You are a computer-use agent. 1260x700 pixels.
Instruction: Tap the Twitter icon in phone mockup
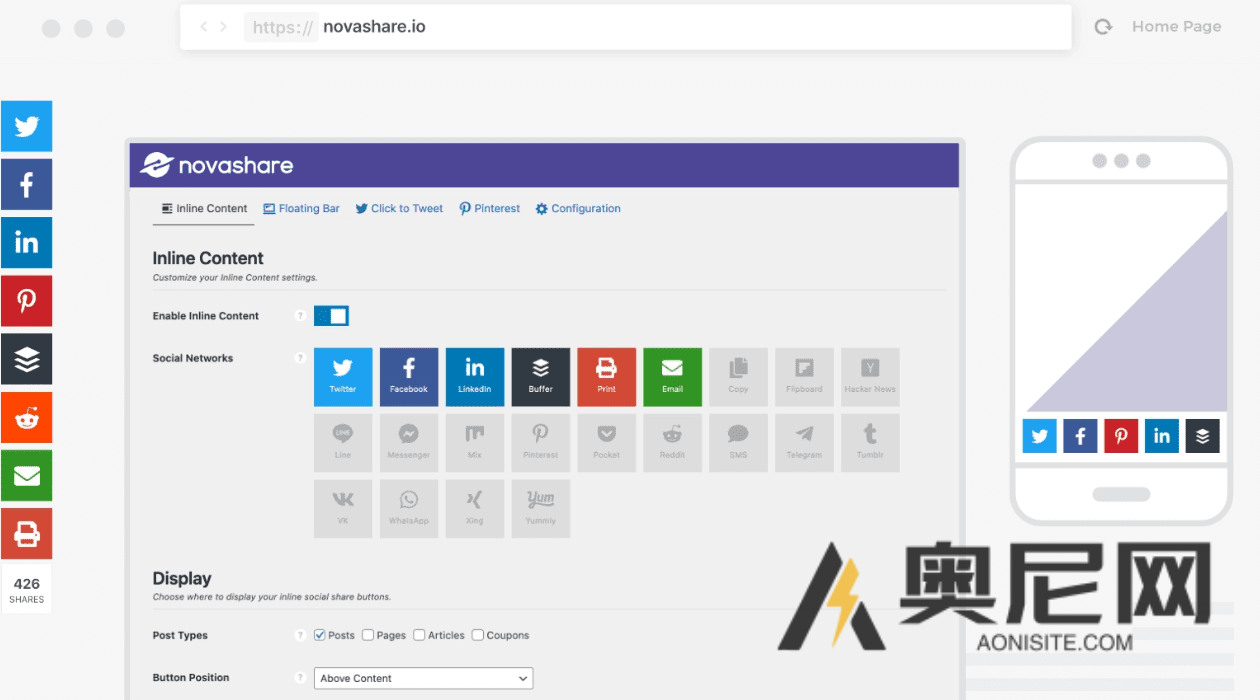coord(1040,436)
